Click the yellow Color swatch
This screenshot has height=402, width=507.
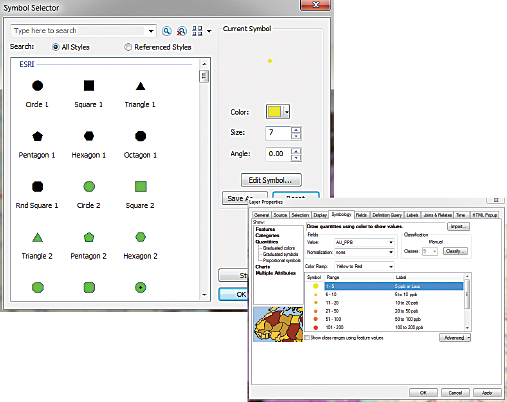point(275,112)
